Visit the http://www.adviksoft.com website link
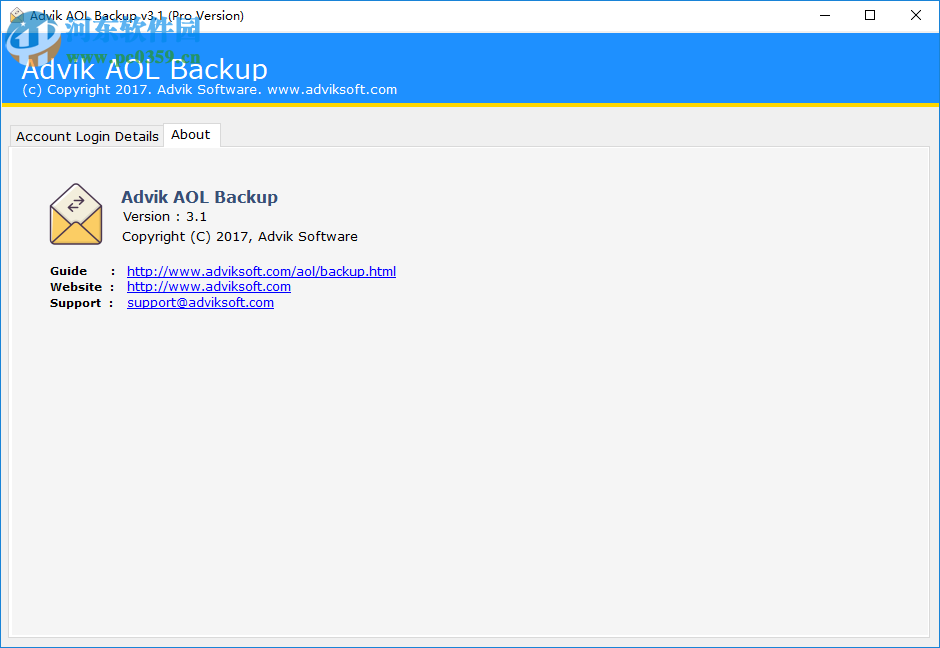 208,287
